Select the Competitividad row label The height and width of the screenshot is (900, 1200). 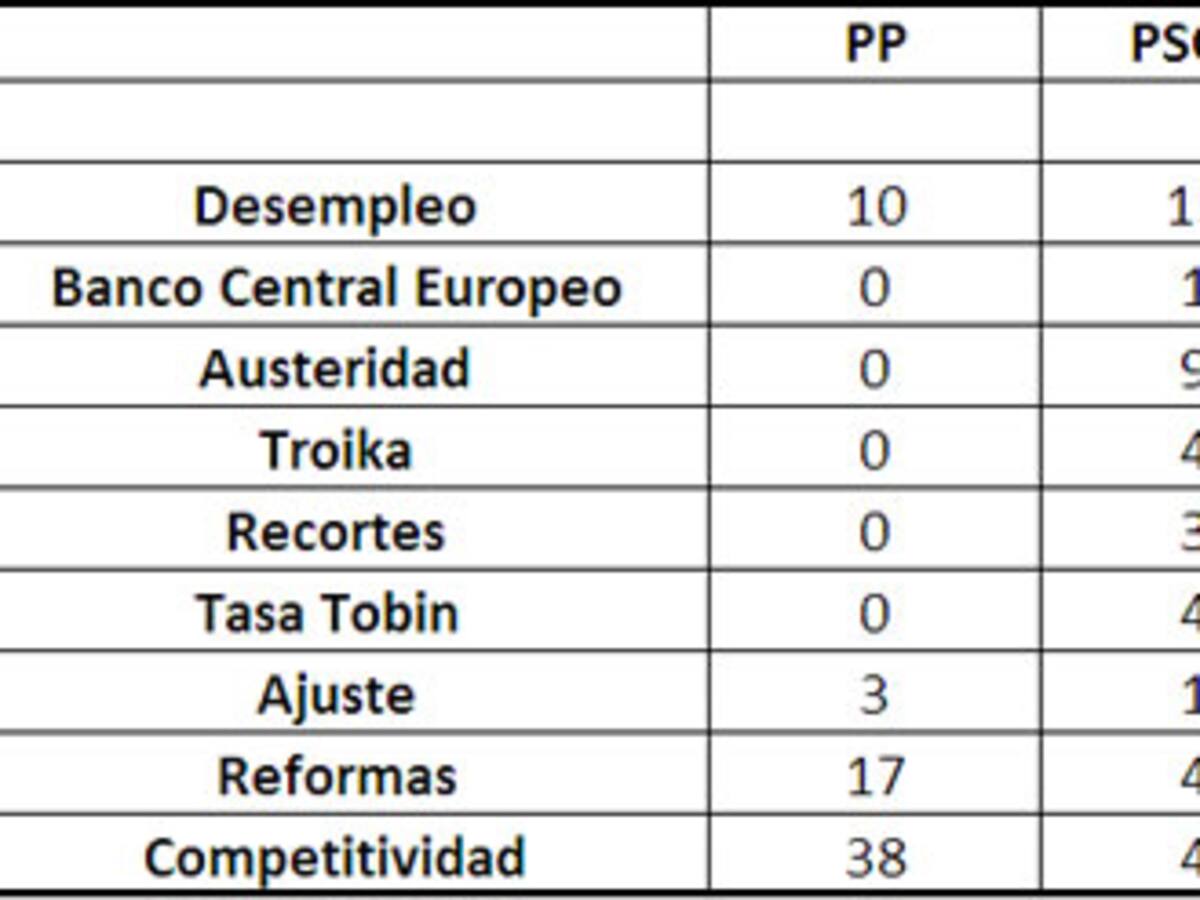coord(335,857)
